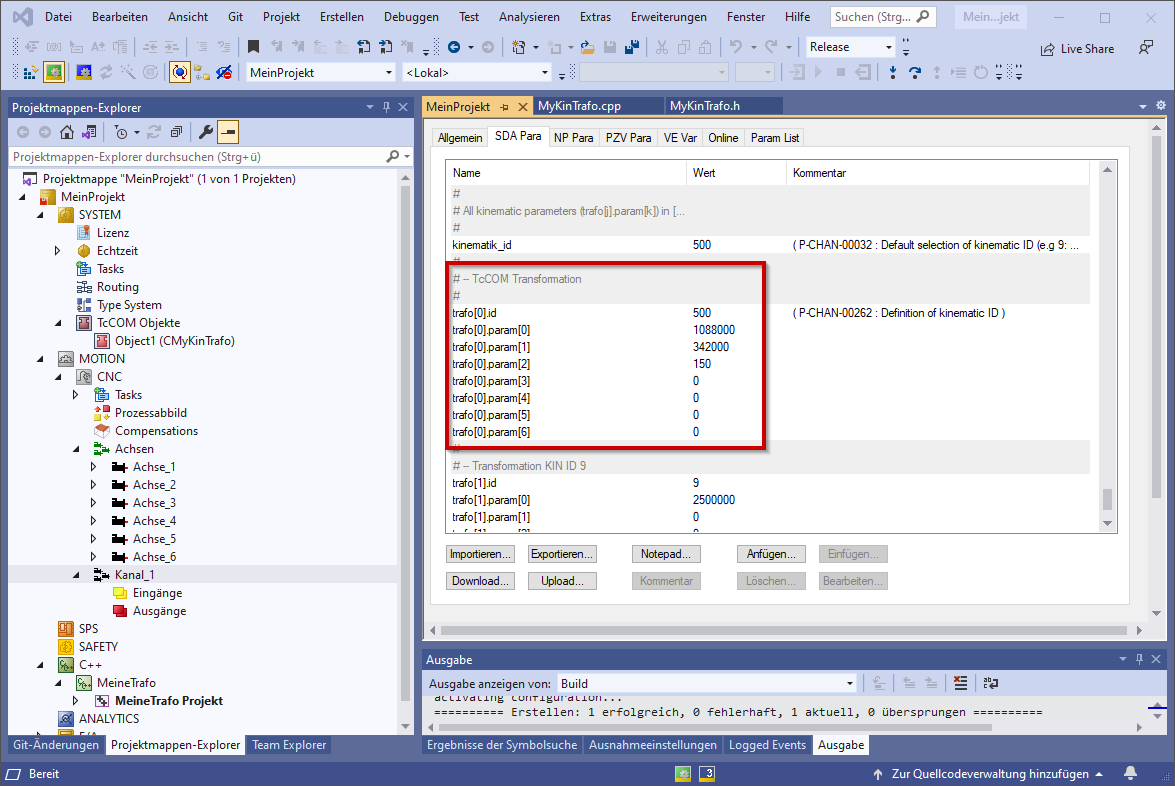Click the crossed-out eye icon in the TwinCAT toolbar
The width and height of the screenshot is (1175, 786).
224,73
